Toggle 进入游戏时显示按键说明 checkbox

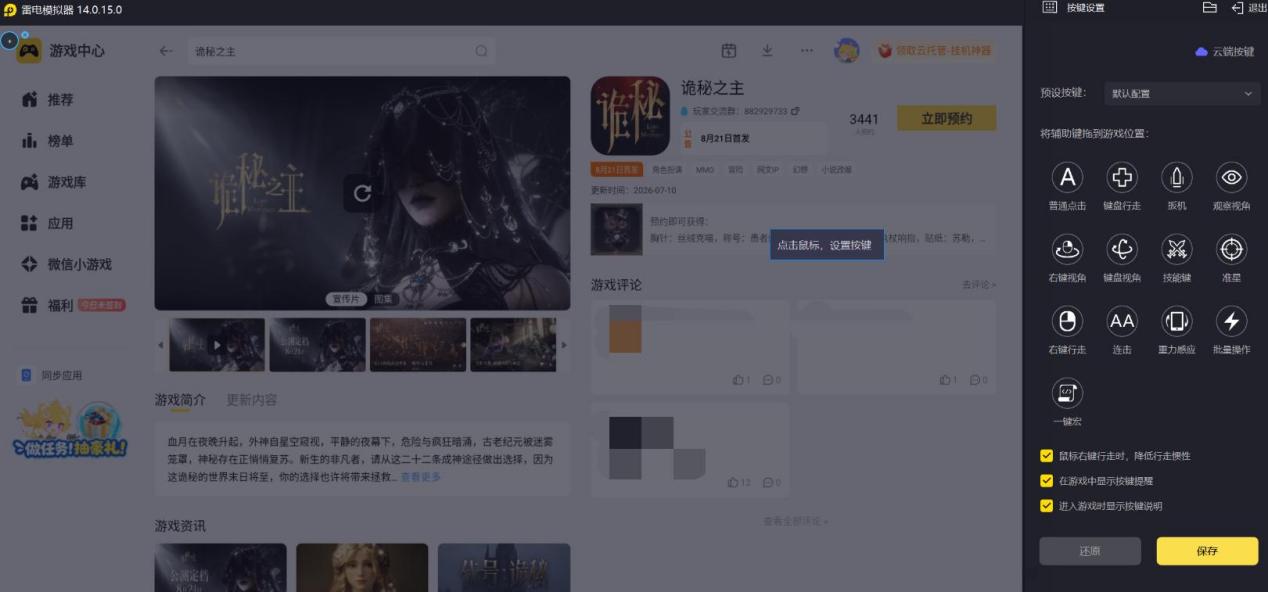click(1047, 506)
